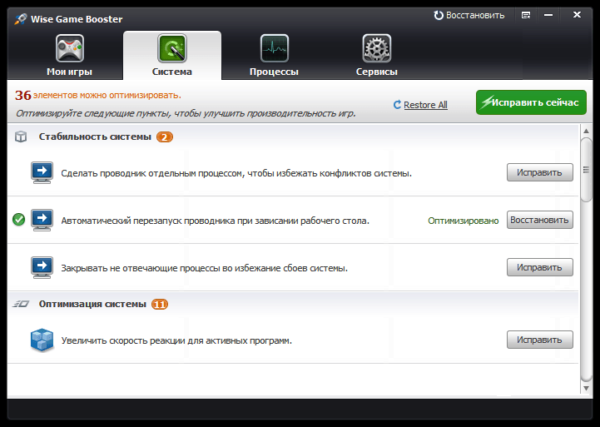Open the Сервисы gear icon

click(377, 48)
